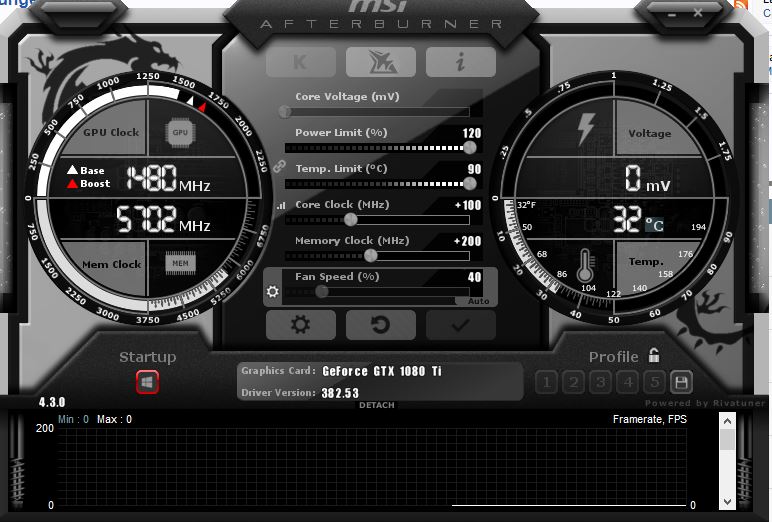The height and width of the screenshot is (522, 772).
Task: Toggle Auto fan speed mode
Action: pos(479,301)
